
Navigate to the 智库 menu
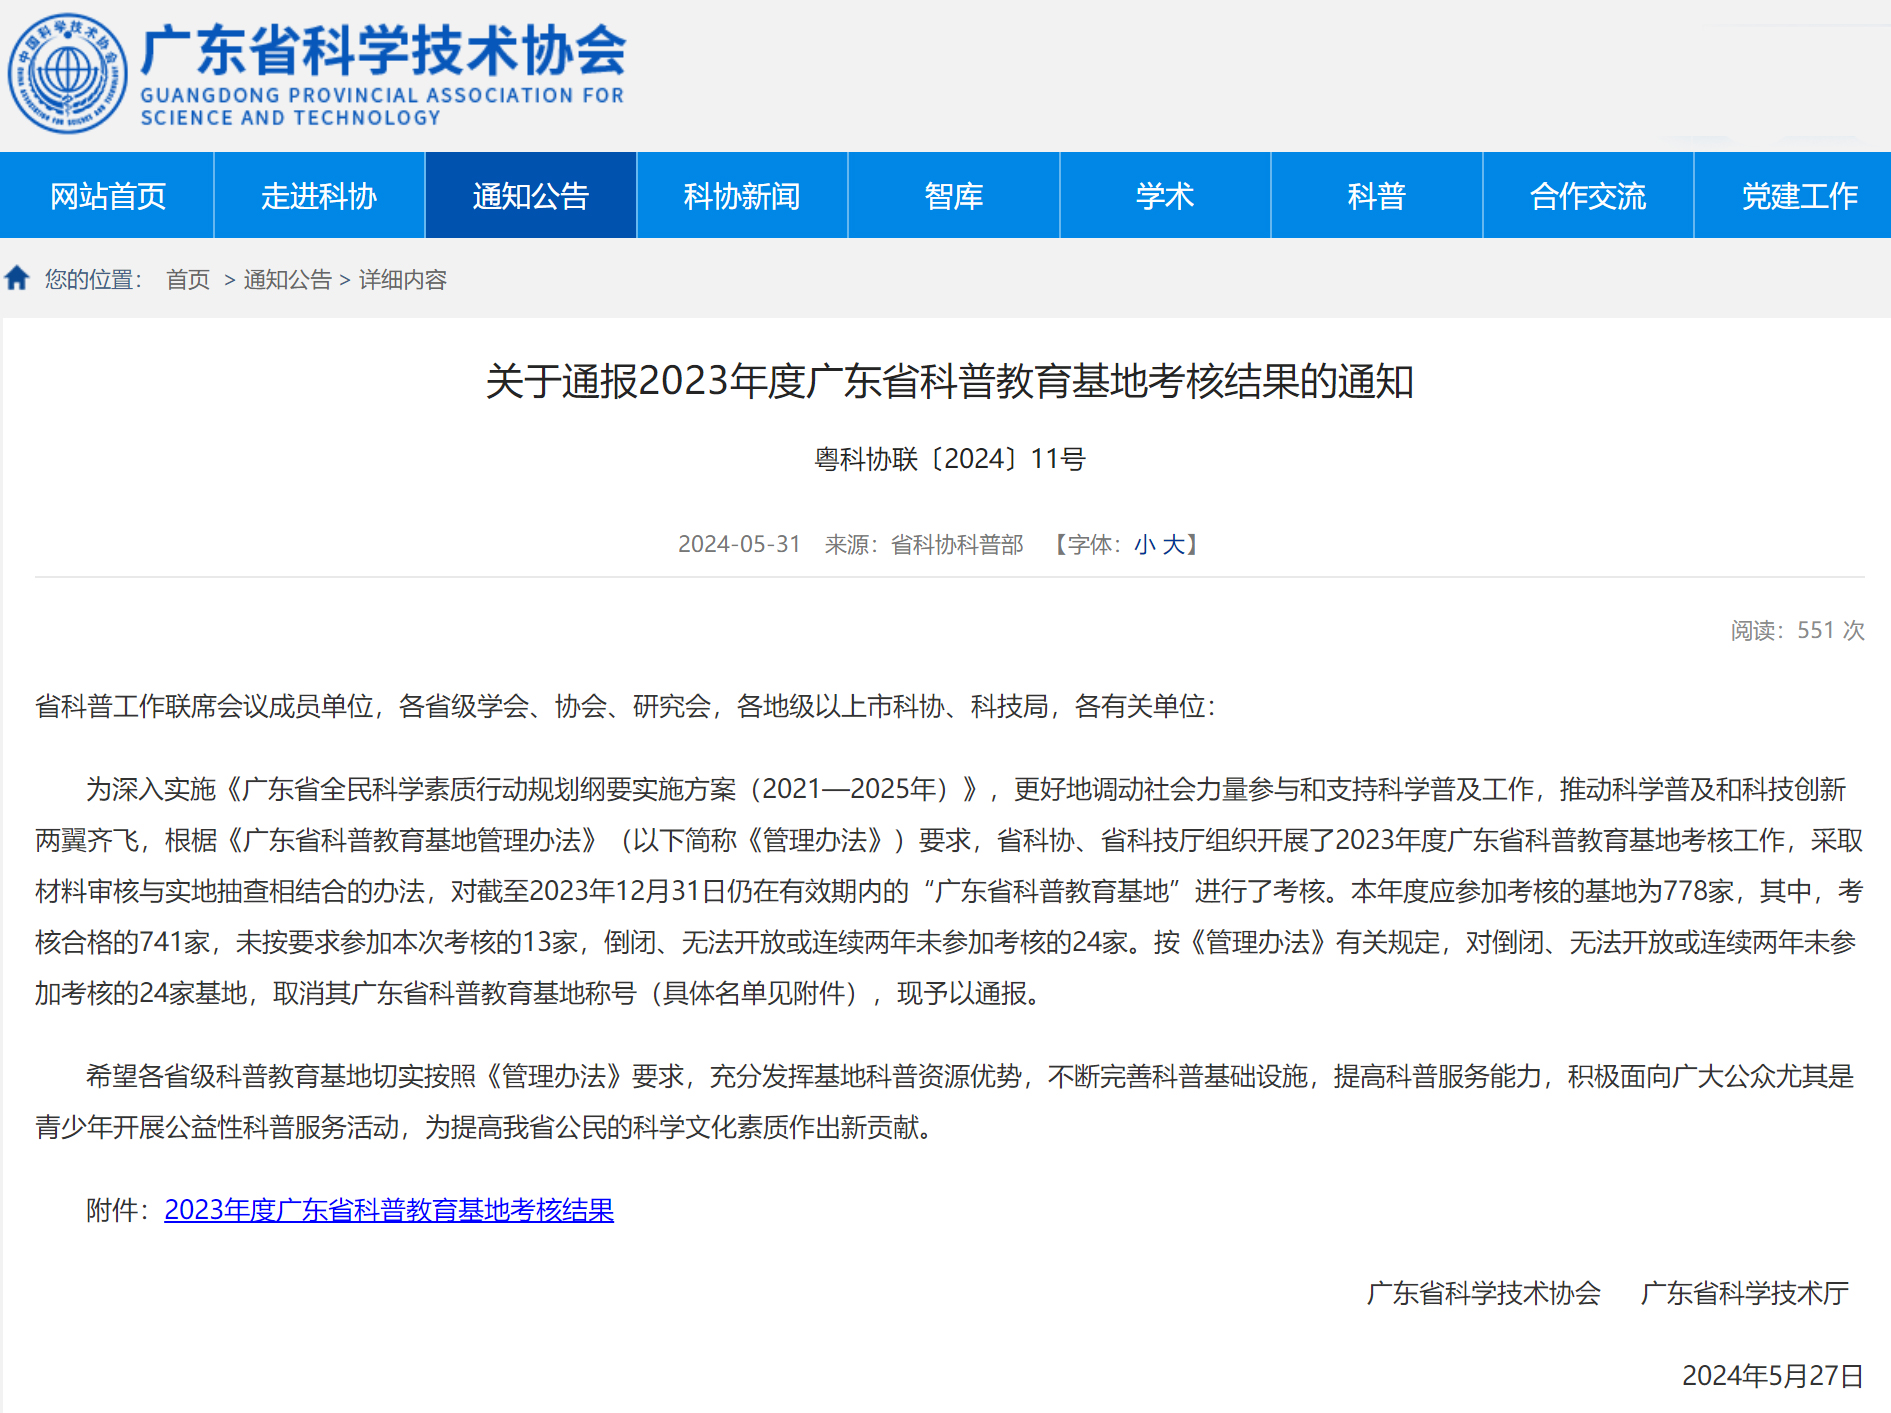pos(953,196)
